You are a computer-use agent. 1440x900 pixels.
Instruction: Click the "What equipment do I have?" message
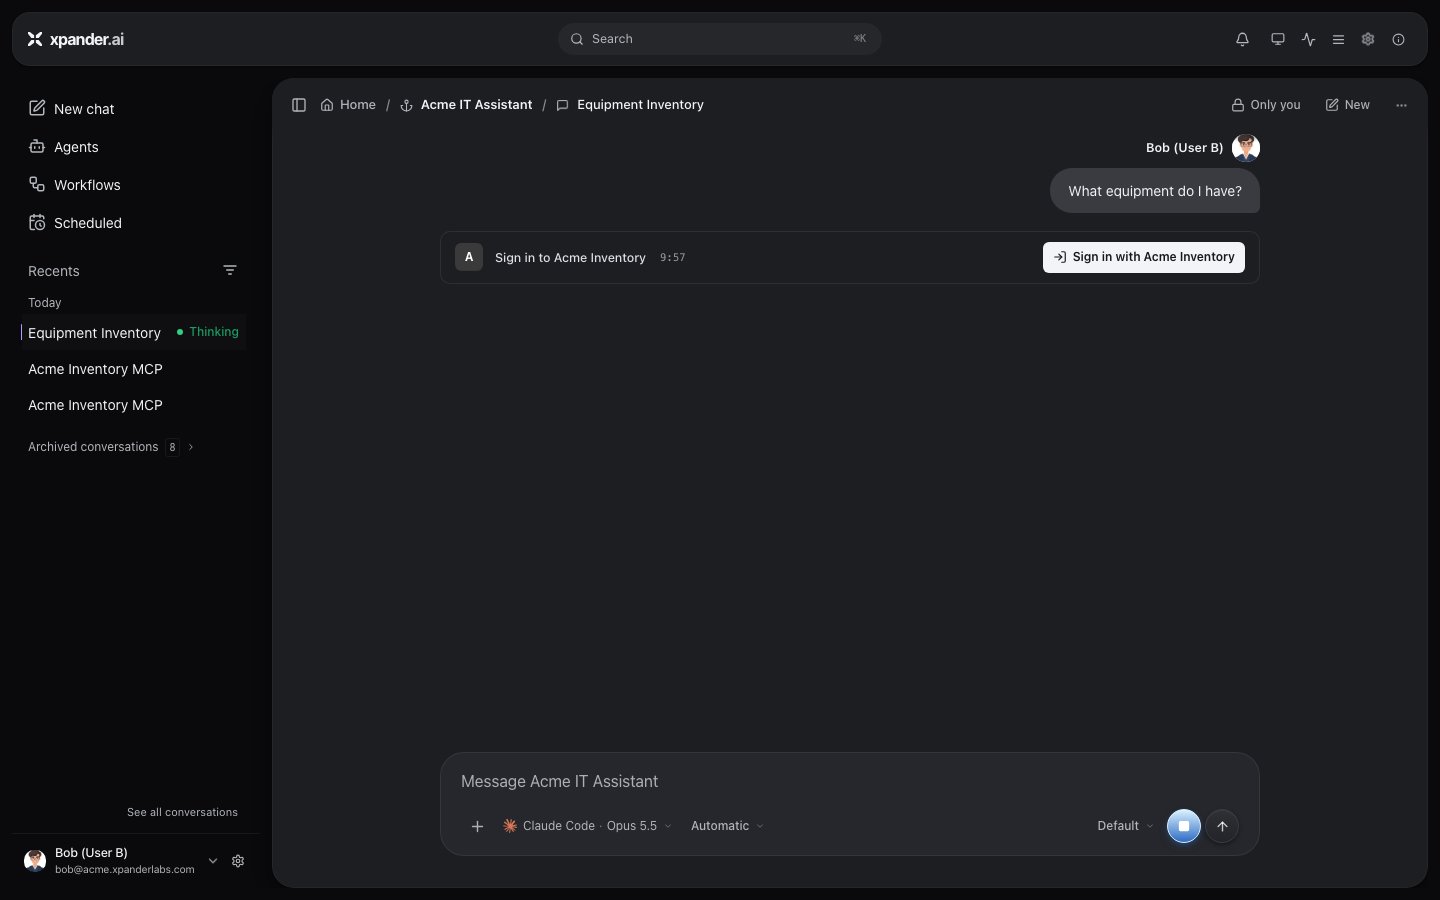1155,191
